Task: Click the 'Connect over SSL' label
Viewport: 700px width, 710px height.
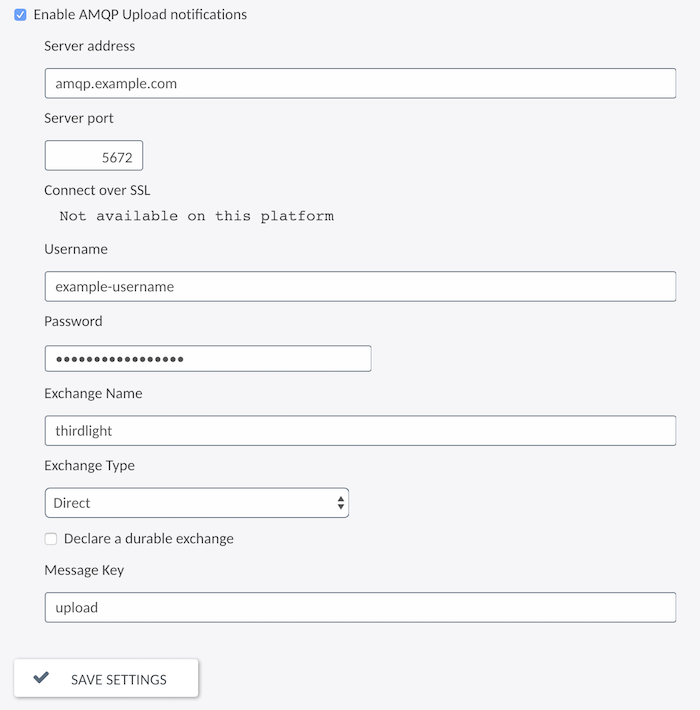Action: click(97, 190)
